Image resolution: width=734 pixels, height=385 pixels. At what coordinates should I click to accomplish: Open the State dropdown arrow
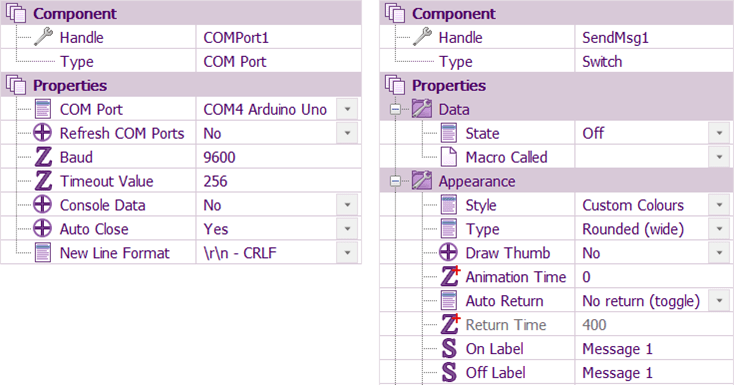(x=719, y=133)
